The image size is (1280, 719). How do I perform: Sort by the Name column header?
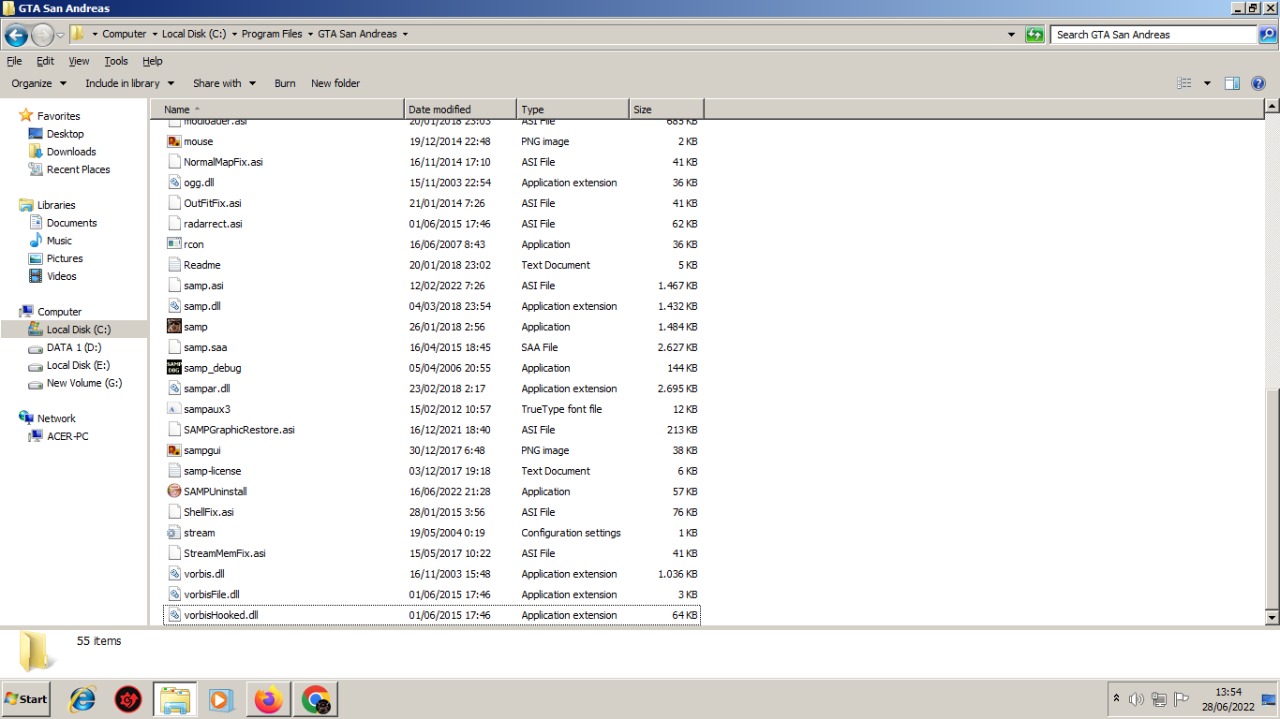(x=279, y=109)
